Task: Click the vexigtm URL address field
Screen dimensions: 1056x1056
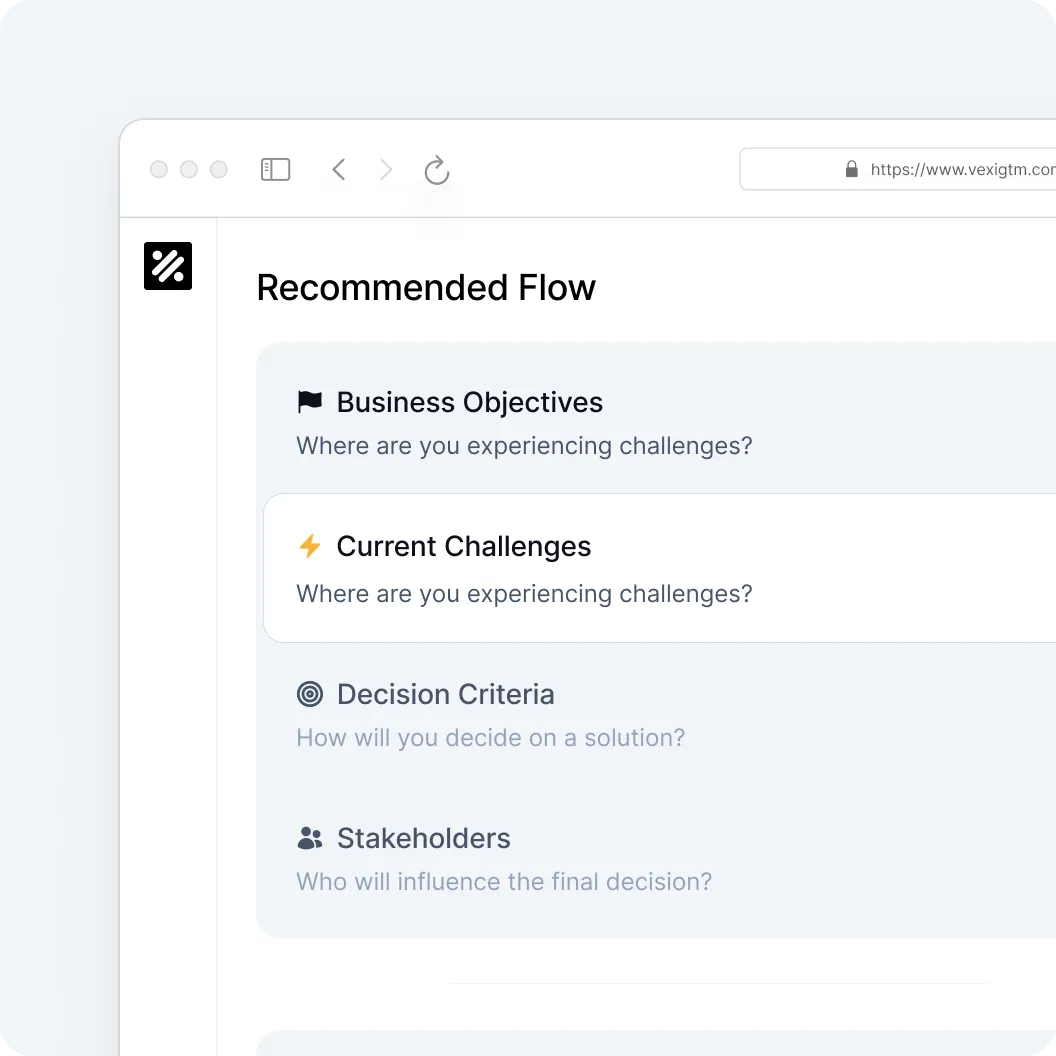Action: [898, 169]
